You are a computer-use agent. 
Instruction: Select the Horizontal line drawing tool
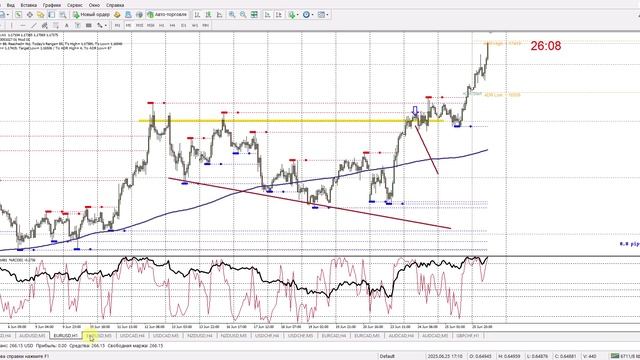click(x=22, y=25)
